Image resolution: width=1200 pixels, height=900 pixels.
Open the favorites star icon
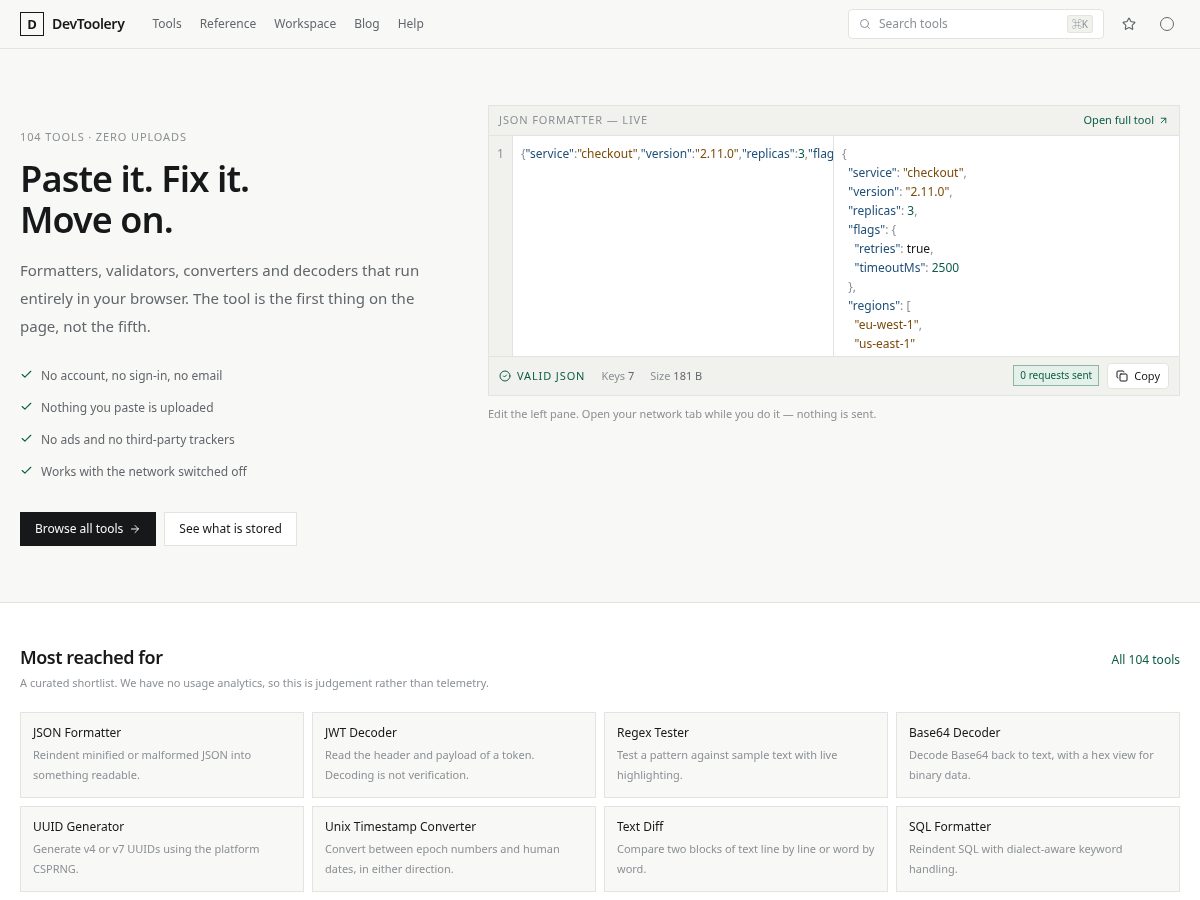pos(1129,24)
